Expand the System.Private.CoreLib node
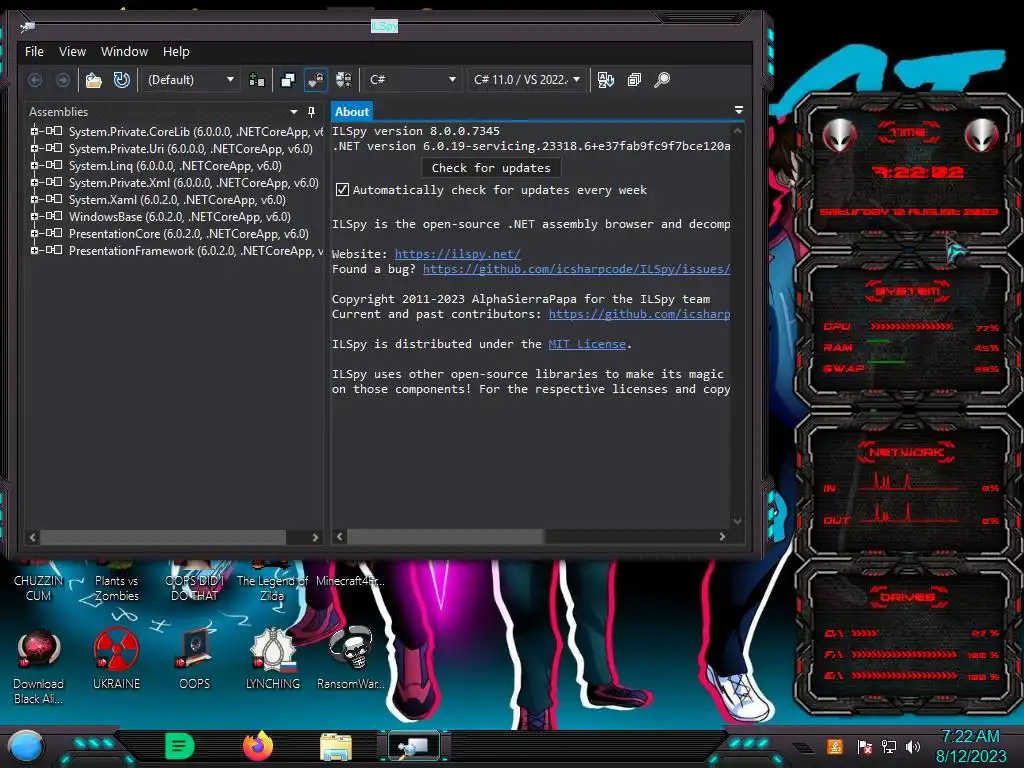The width and height of the screenshot is (1024, 768). [x=34, y=131]
